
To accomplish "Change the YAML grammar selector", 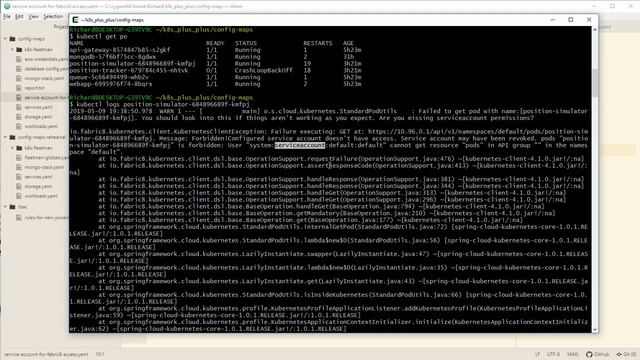I will click(x=573, y=354).
